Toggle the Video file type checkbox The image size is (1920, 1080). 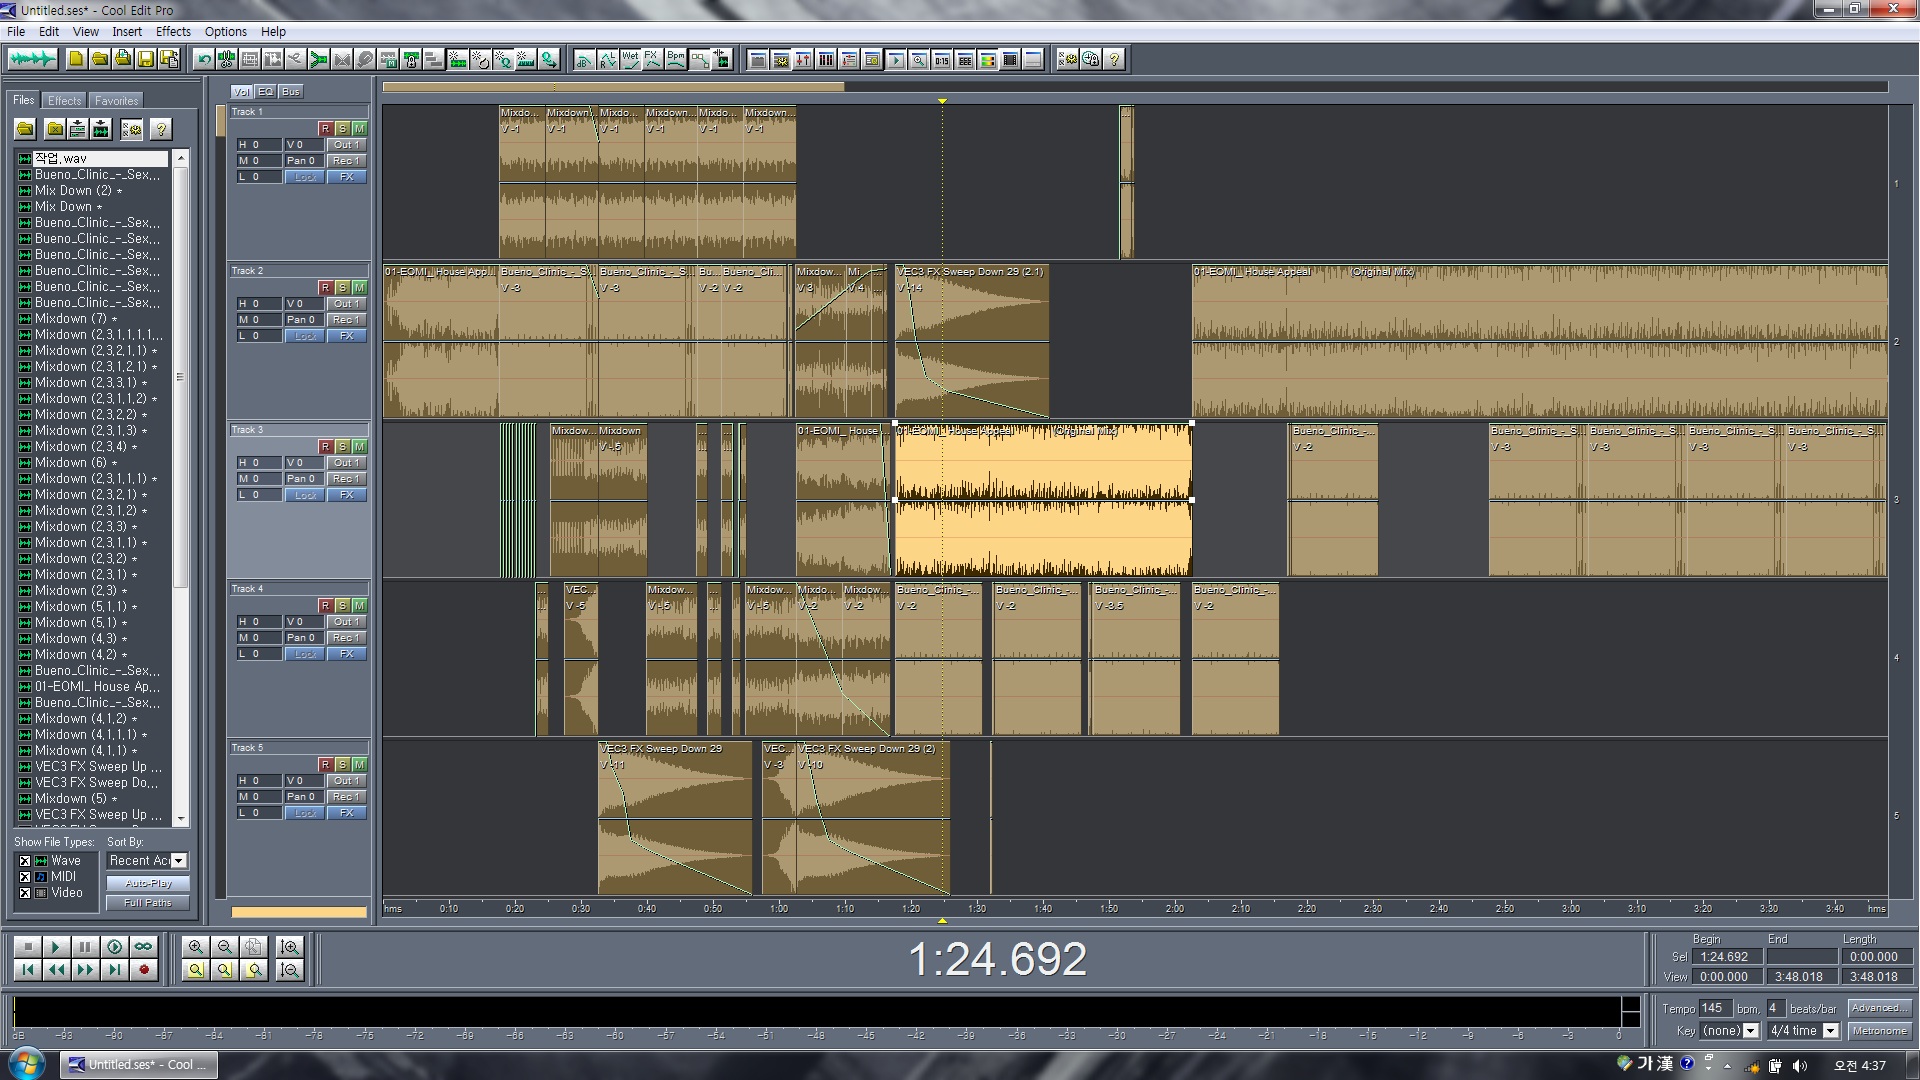coord(25,892)
